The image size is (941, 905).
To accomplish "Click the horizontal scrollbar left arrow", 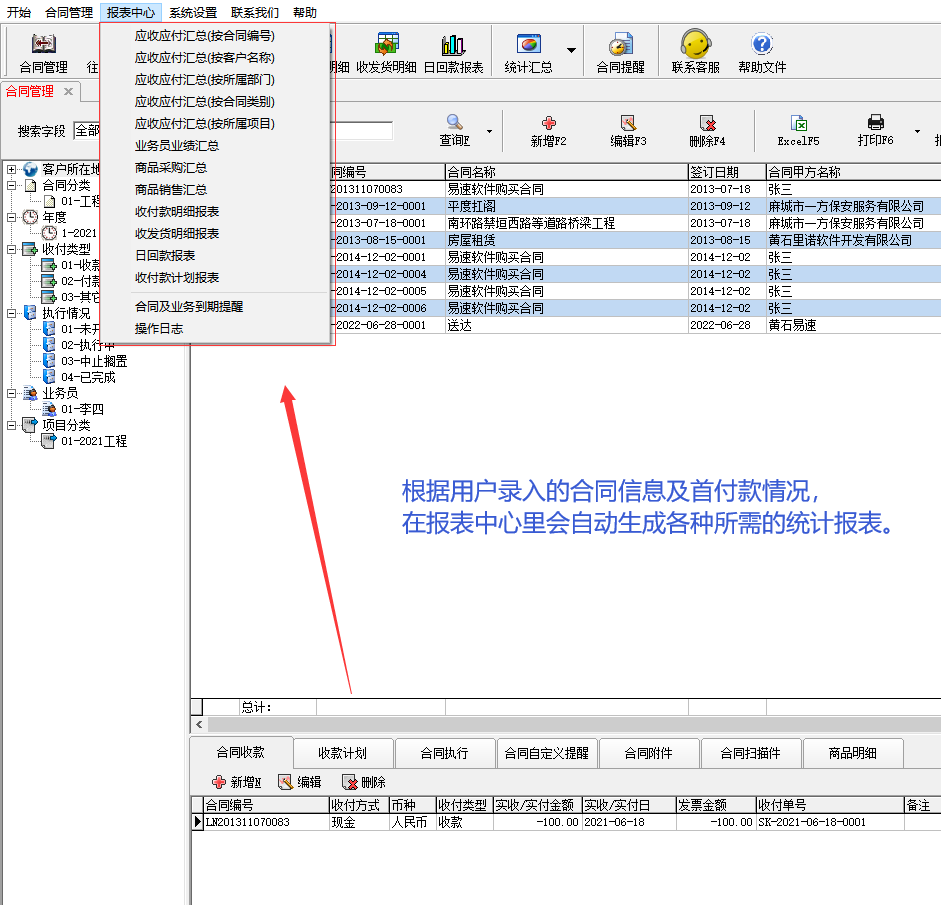I will (x=199, y=724).
